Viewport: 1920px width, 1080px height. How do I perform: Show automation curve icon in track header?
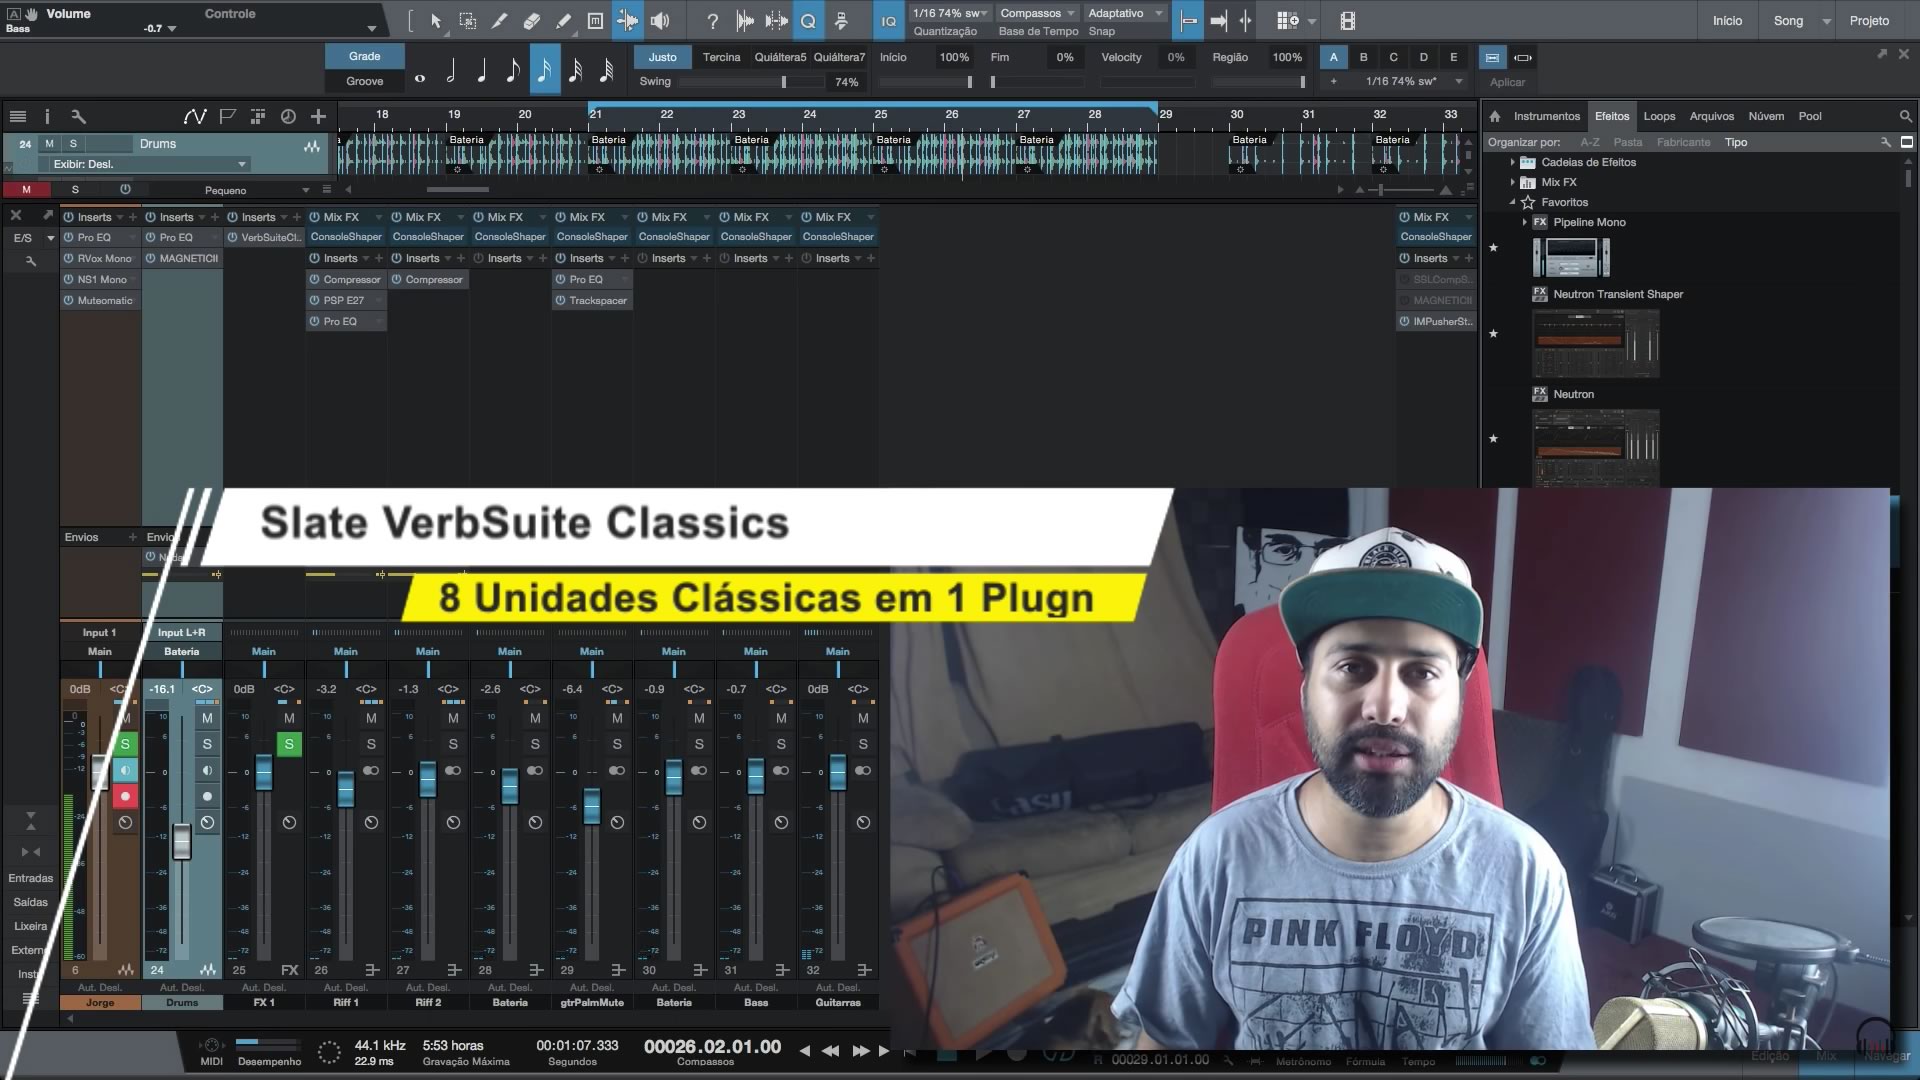[195, 117]
